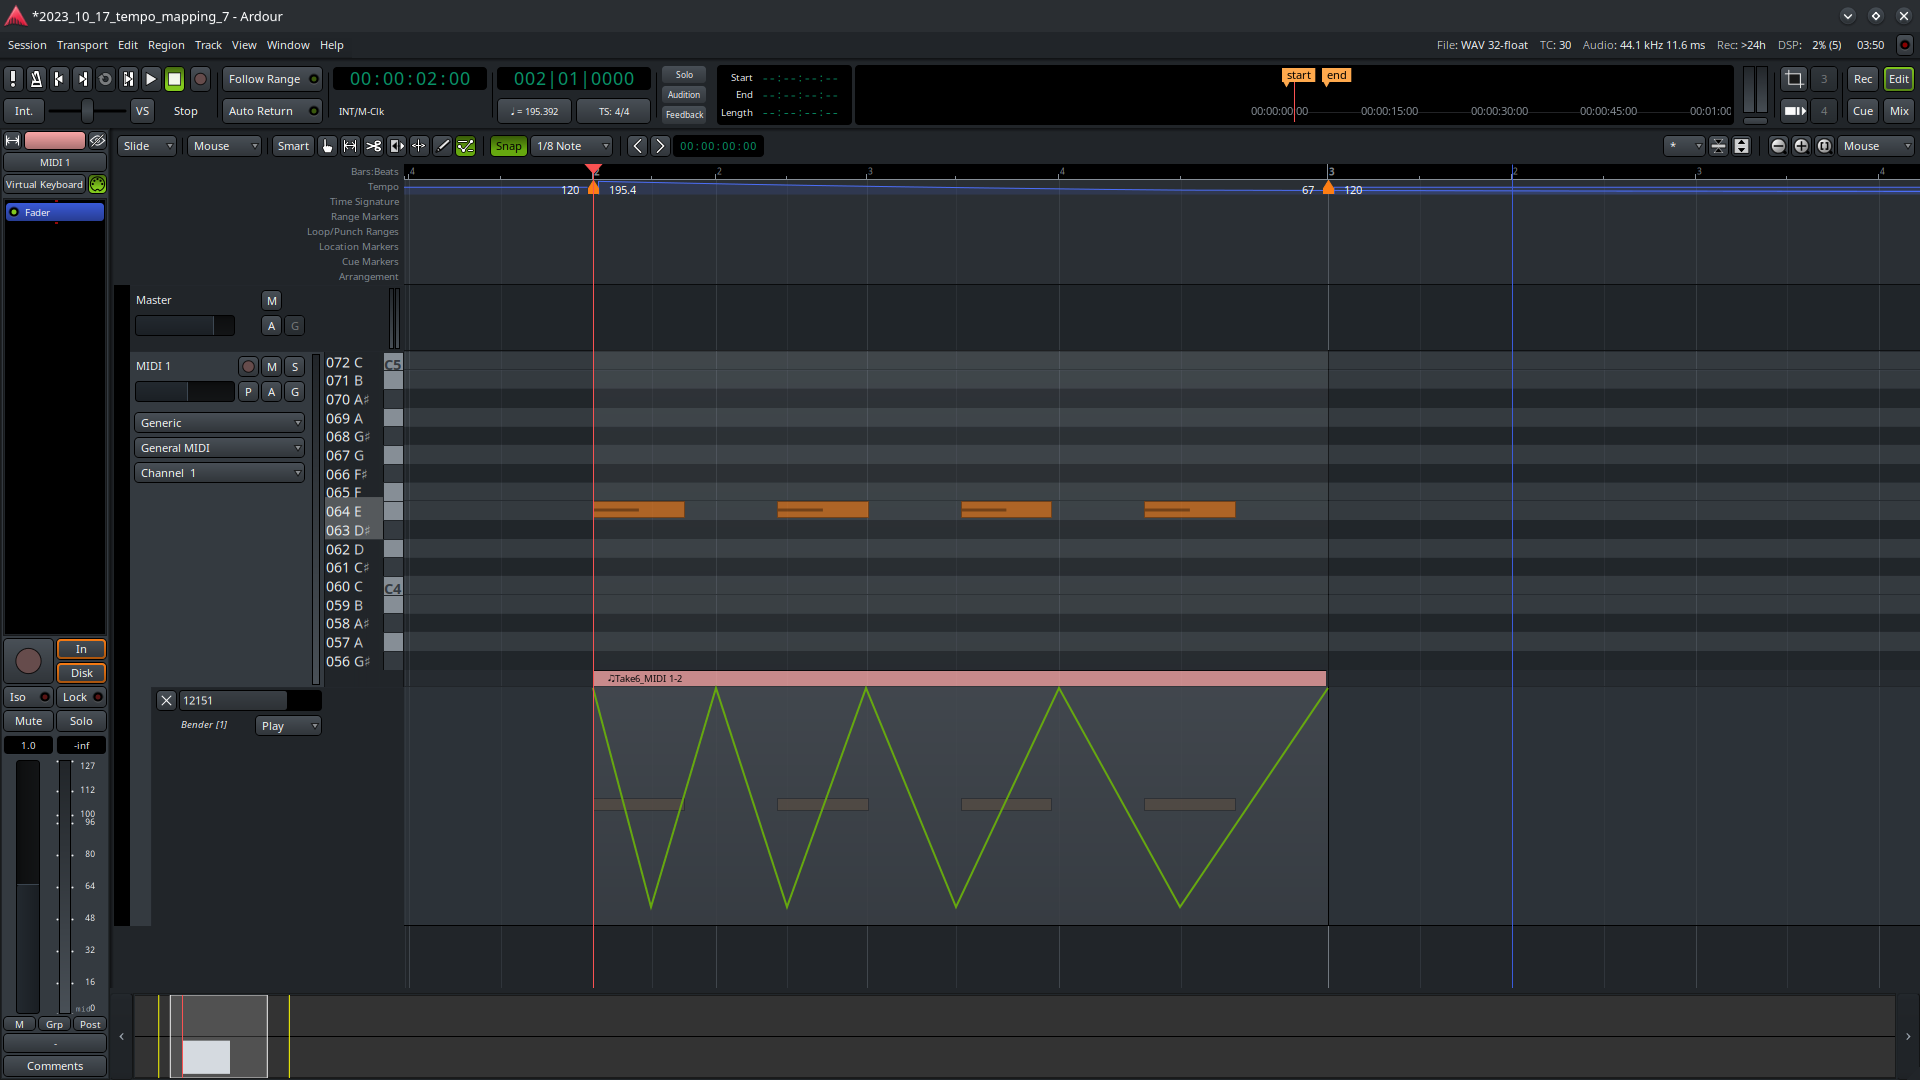Image resolution: width=1920 pixels, height=1080 pixels.
Task: Open the Session menu
Action: click(26, 45)
